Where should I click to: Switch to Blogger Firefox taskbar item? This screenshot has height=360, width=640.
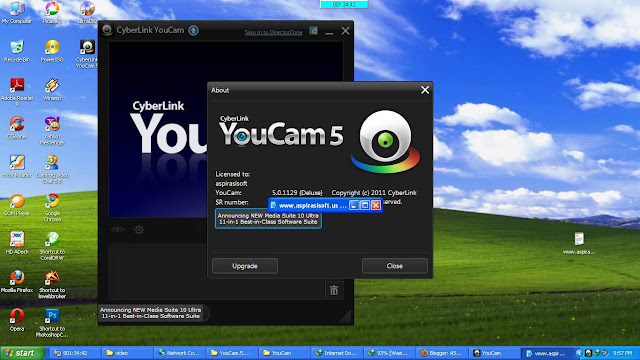click(x=442, y=353)
